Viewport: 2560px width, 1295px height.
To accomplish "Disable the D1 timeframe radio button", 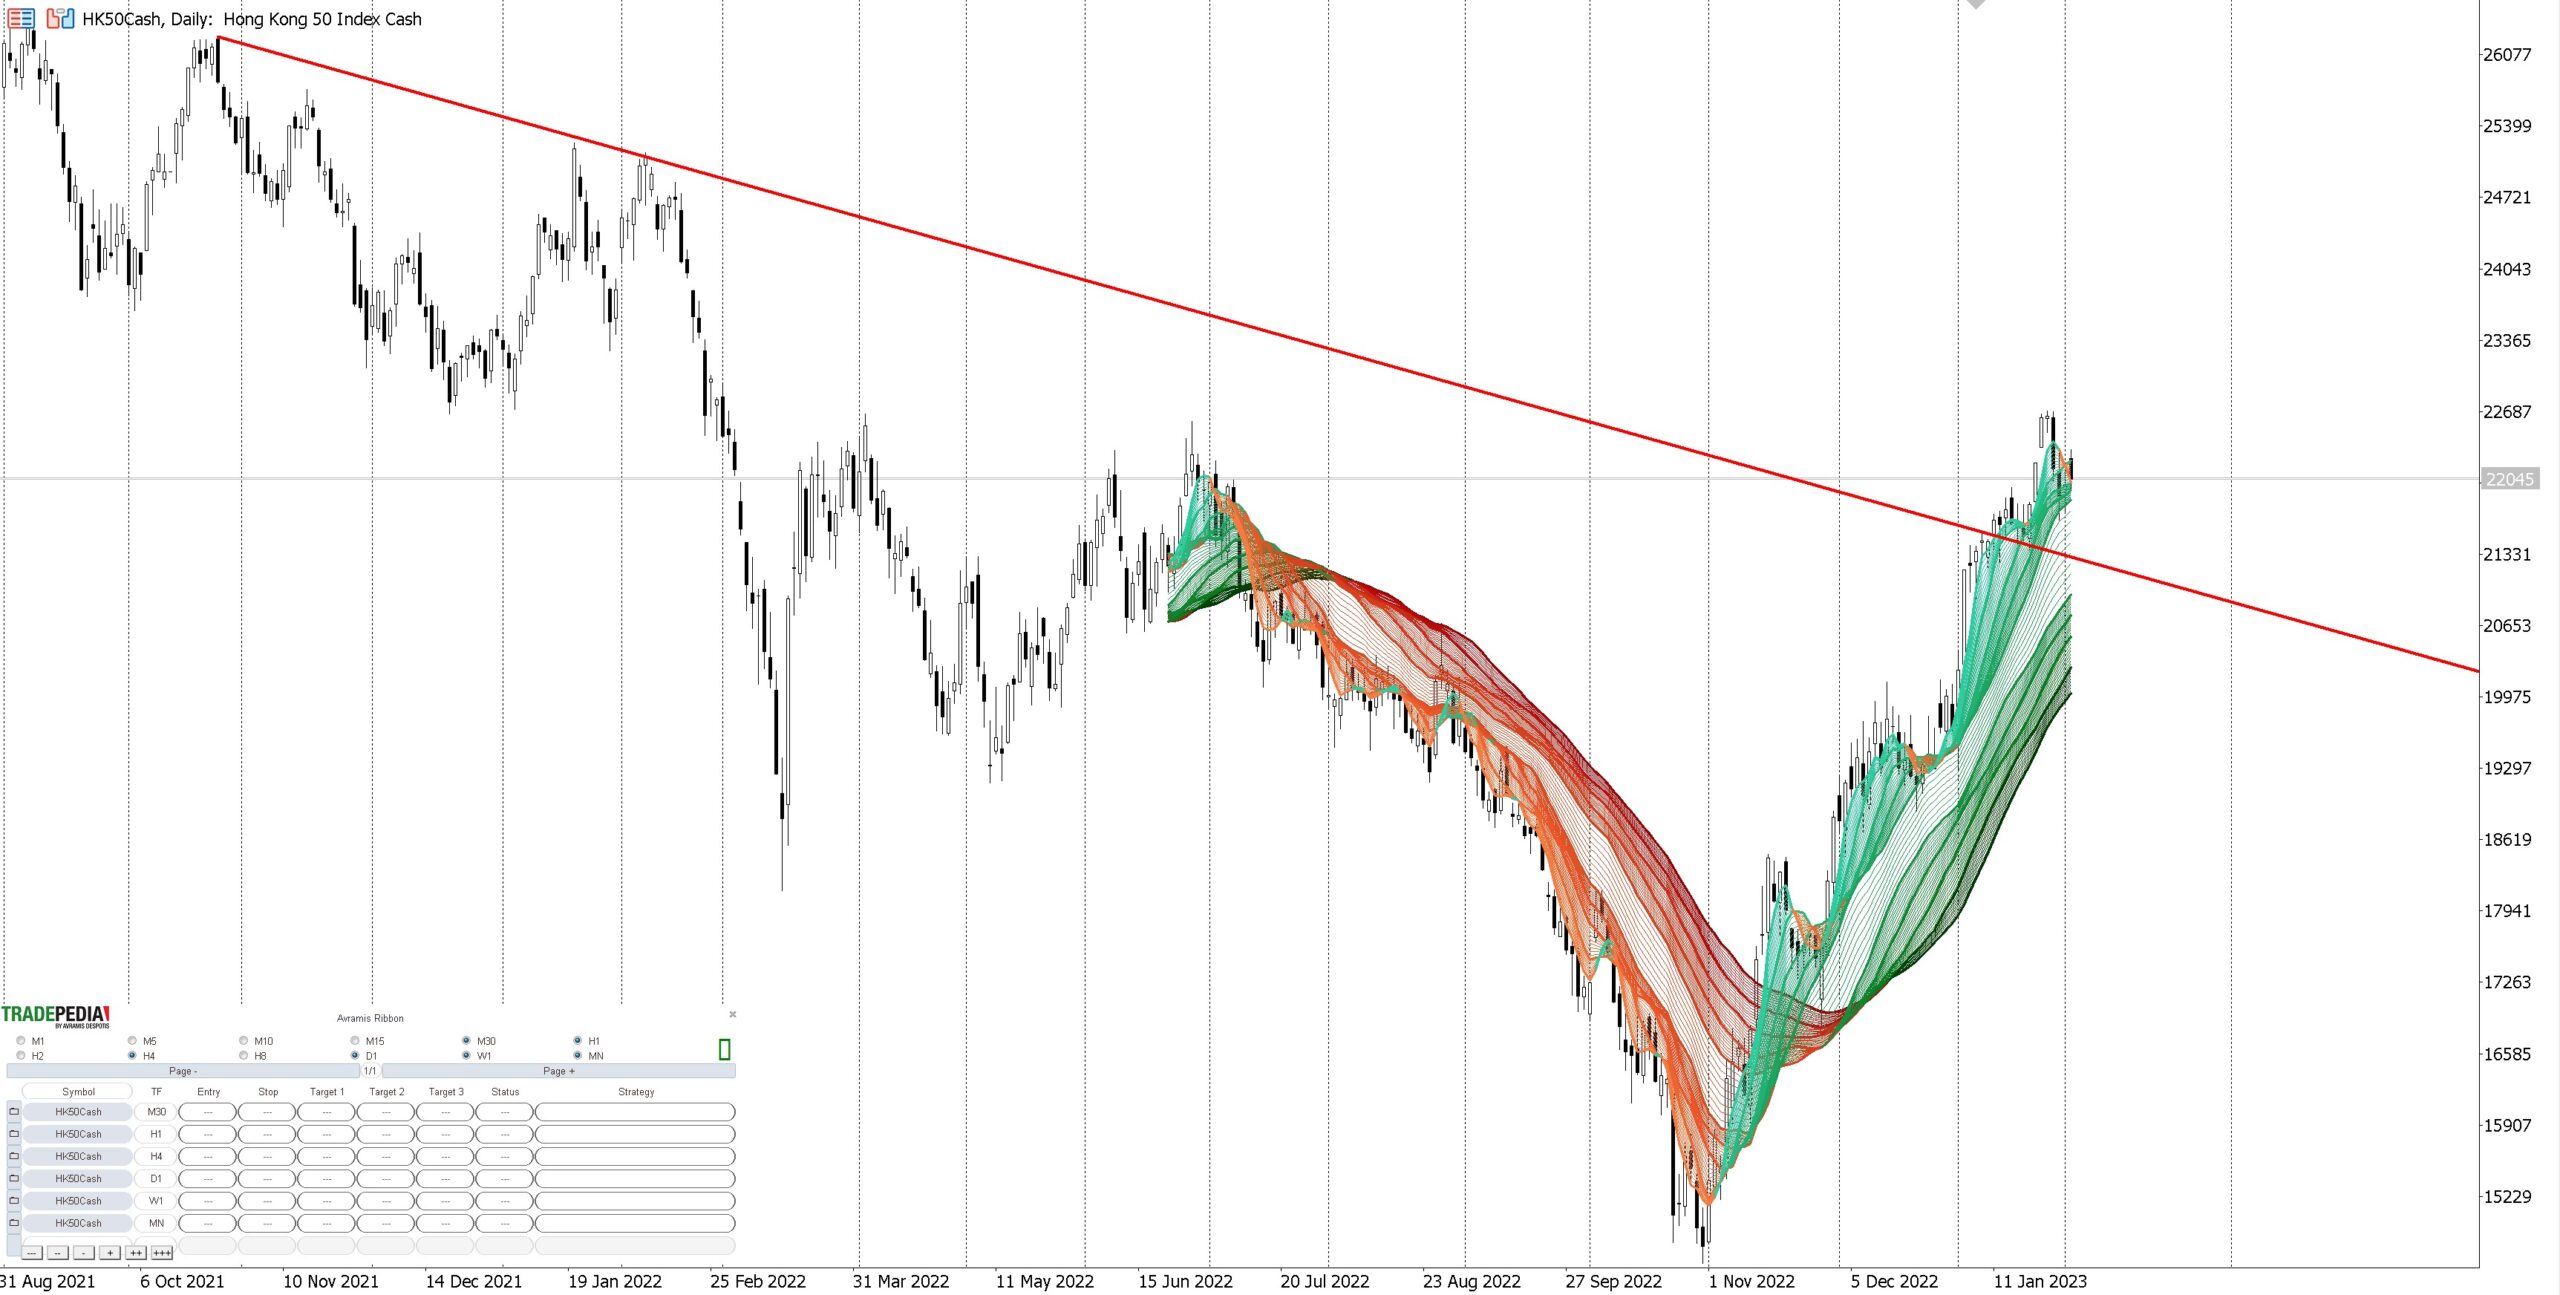I will click(x=355, y=1055).
